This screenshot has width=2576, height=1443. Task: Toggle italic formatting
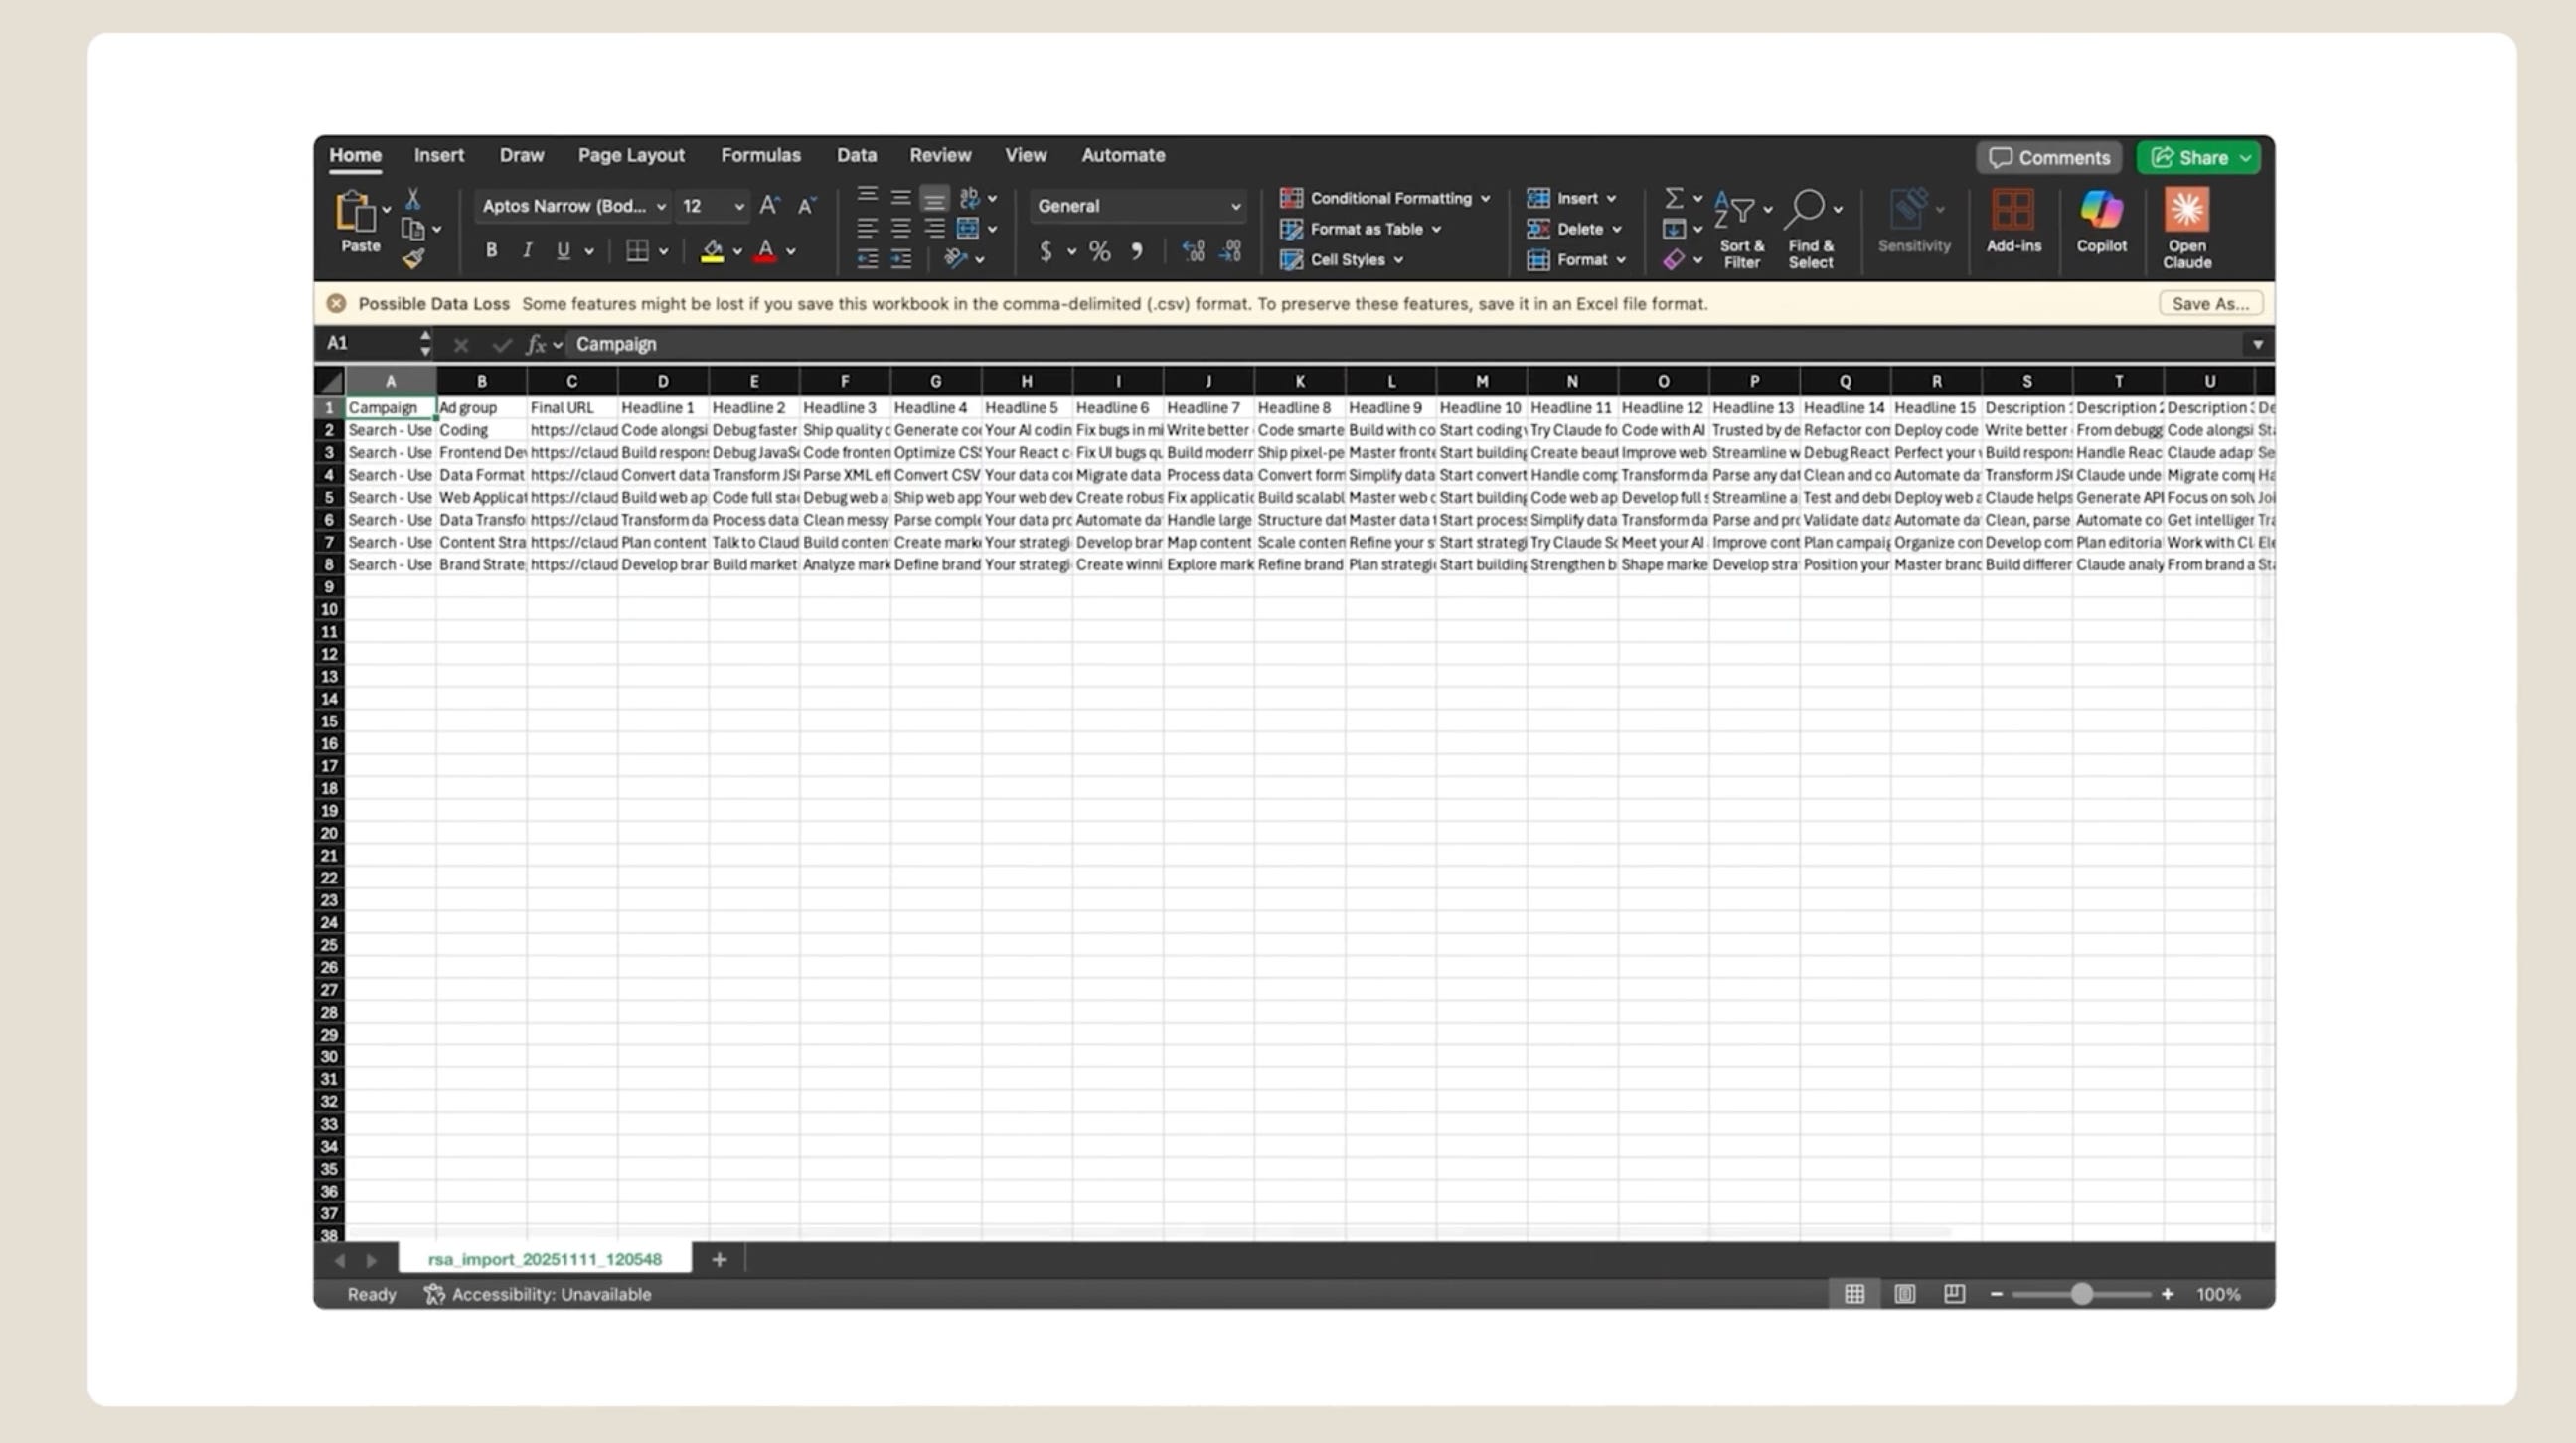click(527, 251)
